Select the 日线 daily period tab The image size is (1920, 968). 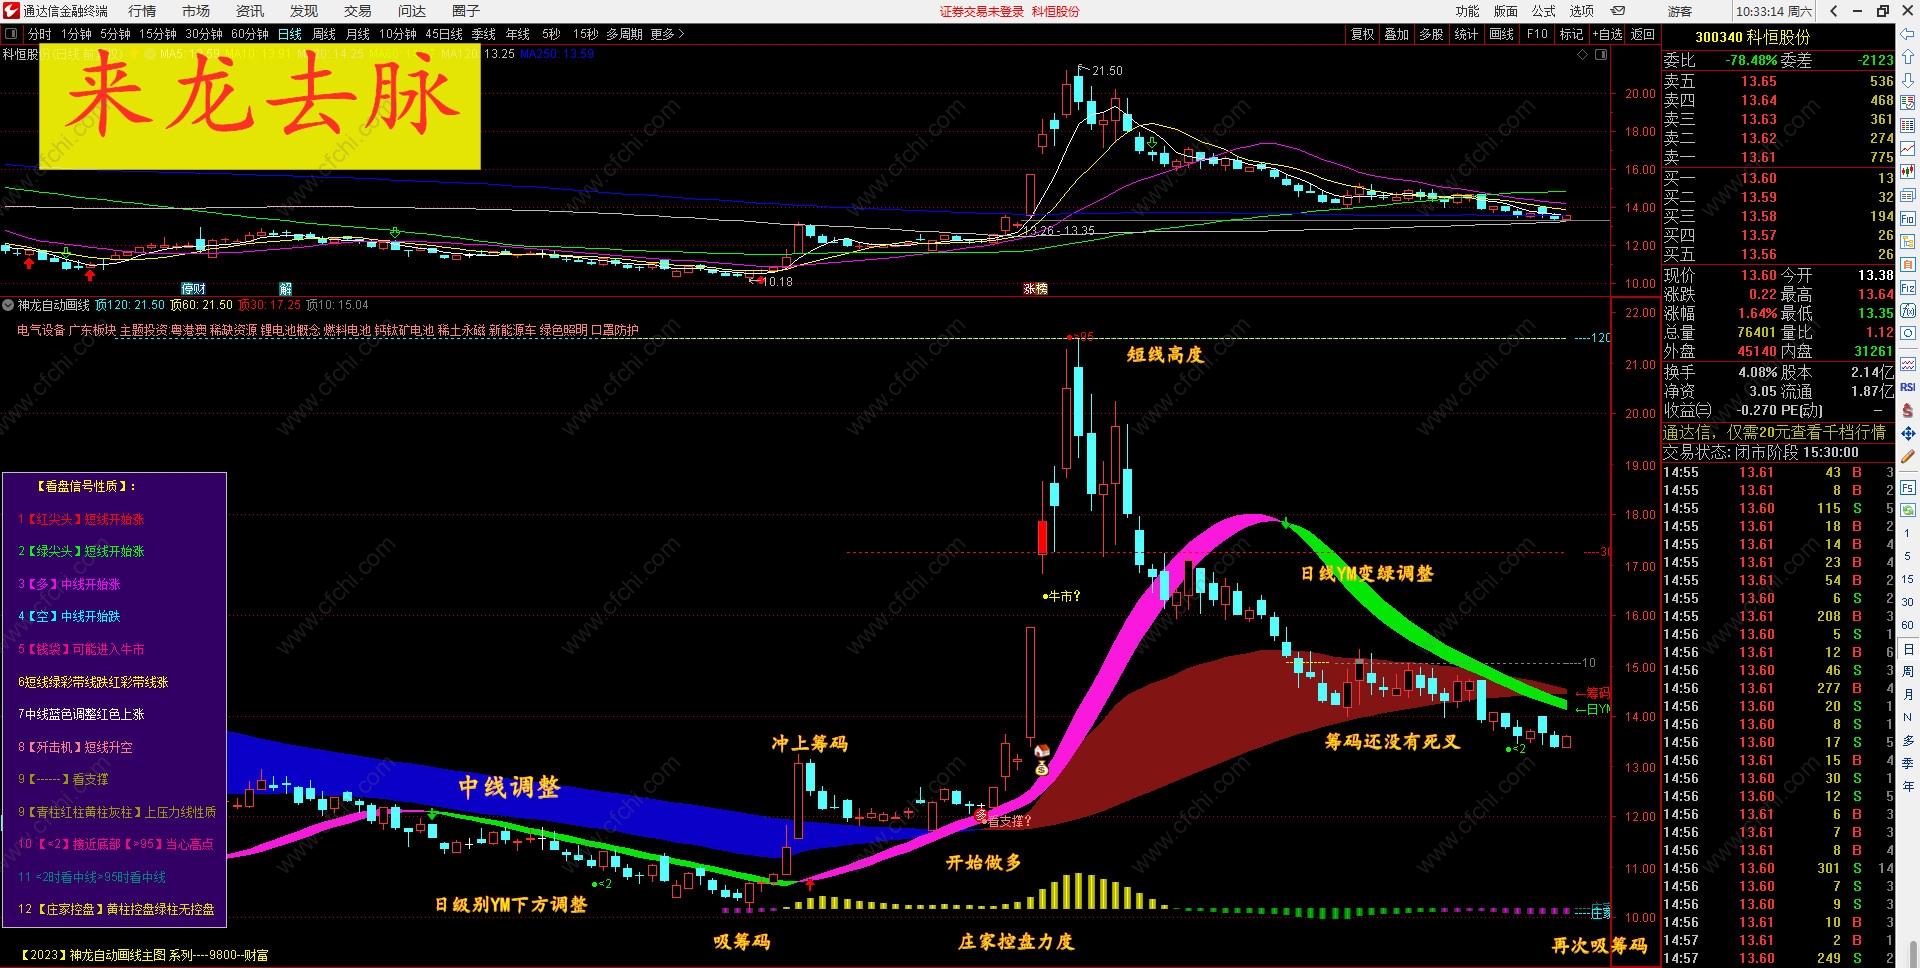(290, 34)
